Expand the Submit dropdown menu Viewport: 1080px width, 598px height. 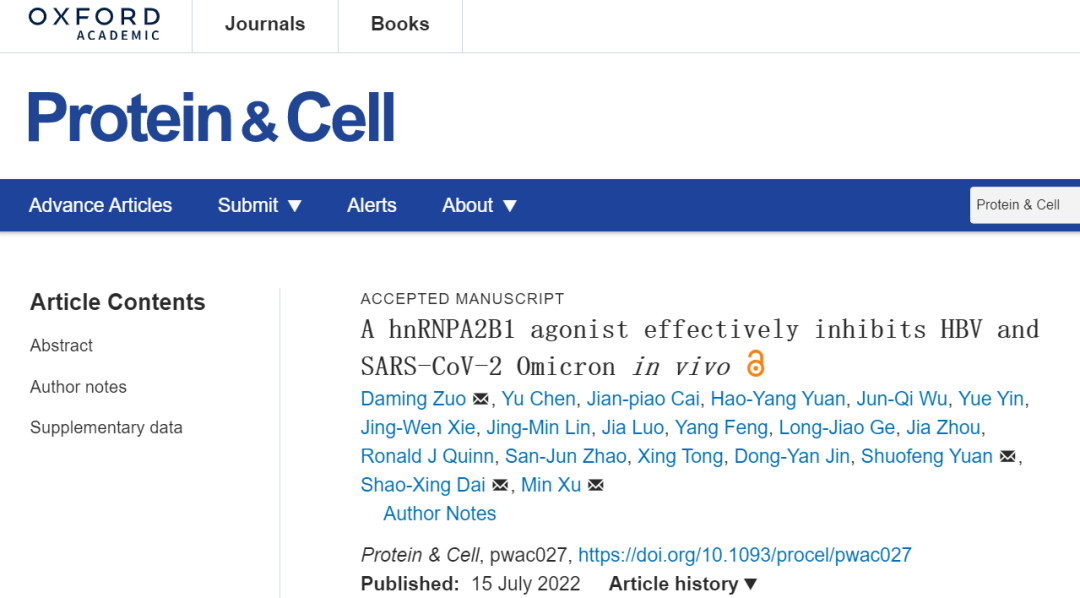click(260, 205)
